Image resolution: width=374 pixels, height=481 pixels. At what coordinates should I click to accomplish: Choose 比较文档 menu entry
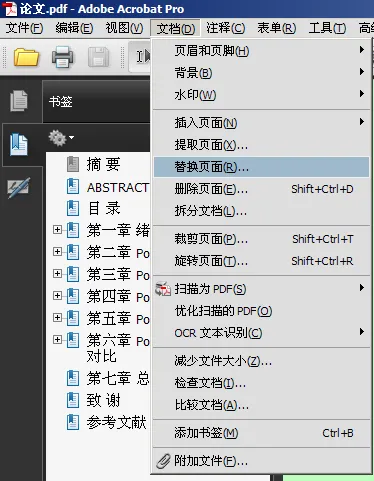click(x=262, y=405)
